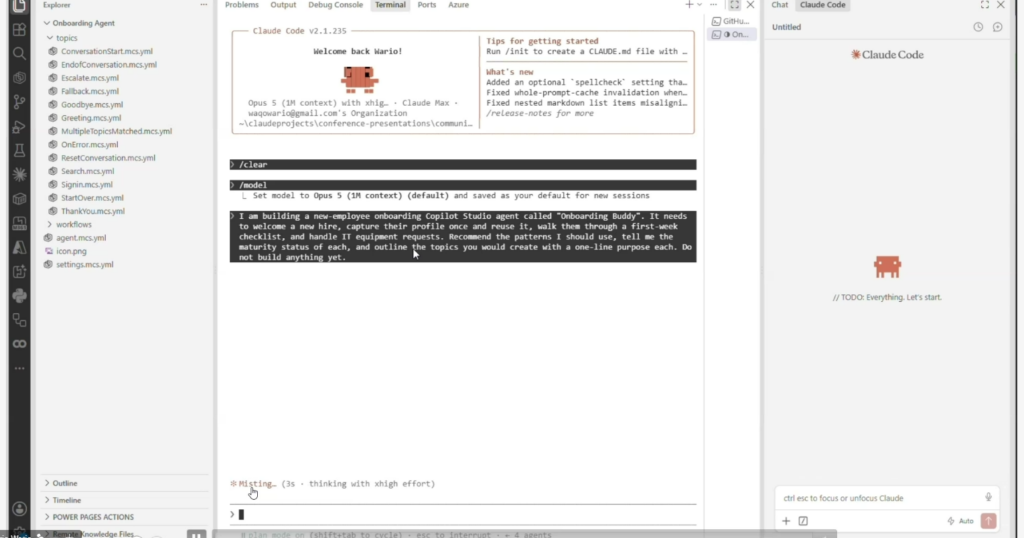The width and height of the screenshot is (1024, 538).
Task: Open terminal panel more actions ellipsis
Action: click(x=713, y=5)
